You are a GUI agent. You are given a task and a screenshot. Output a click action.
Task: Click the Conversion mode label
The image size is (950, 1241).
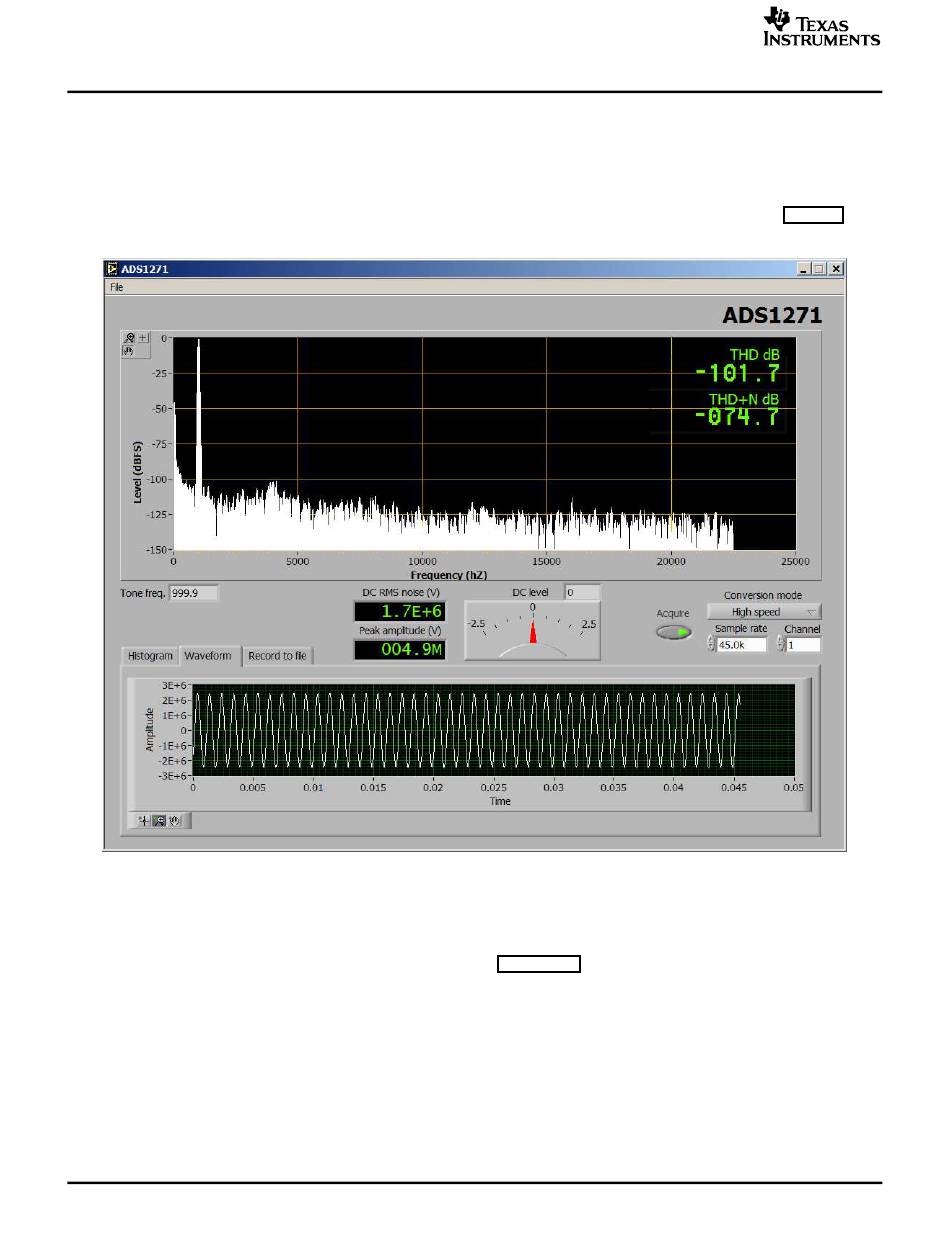click(x=763, y=595)
